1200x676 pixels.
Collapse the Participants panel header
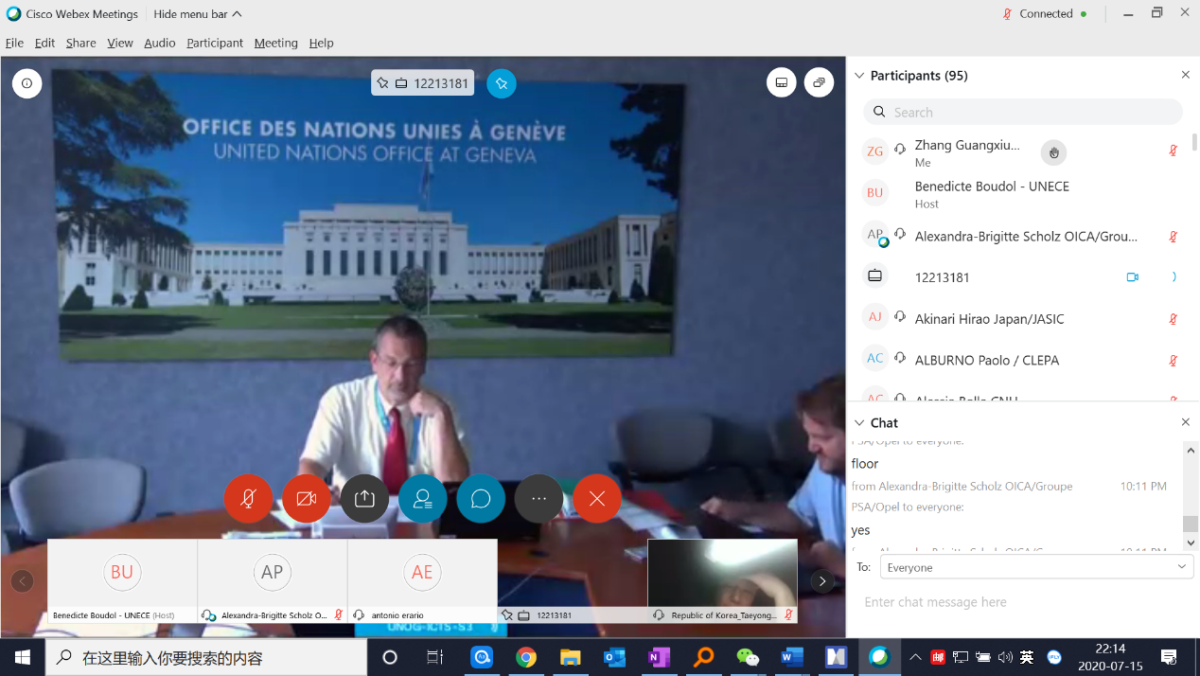click(859, 76)
